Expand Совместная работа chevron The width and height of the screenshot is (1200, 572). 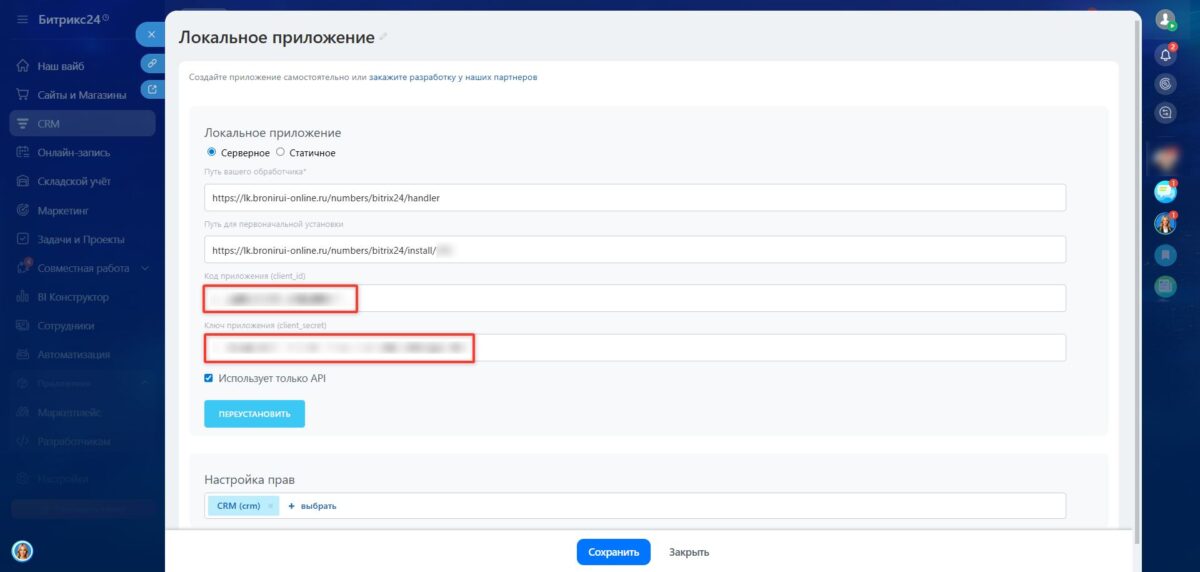click(x=145, y=268)
